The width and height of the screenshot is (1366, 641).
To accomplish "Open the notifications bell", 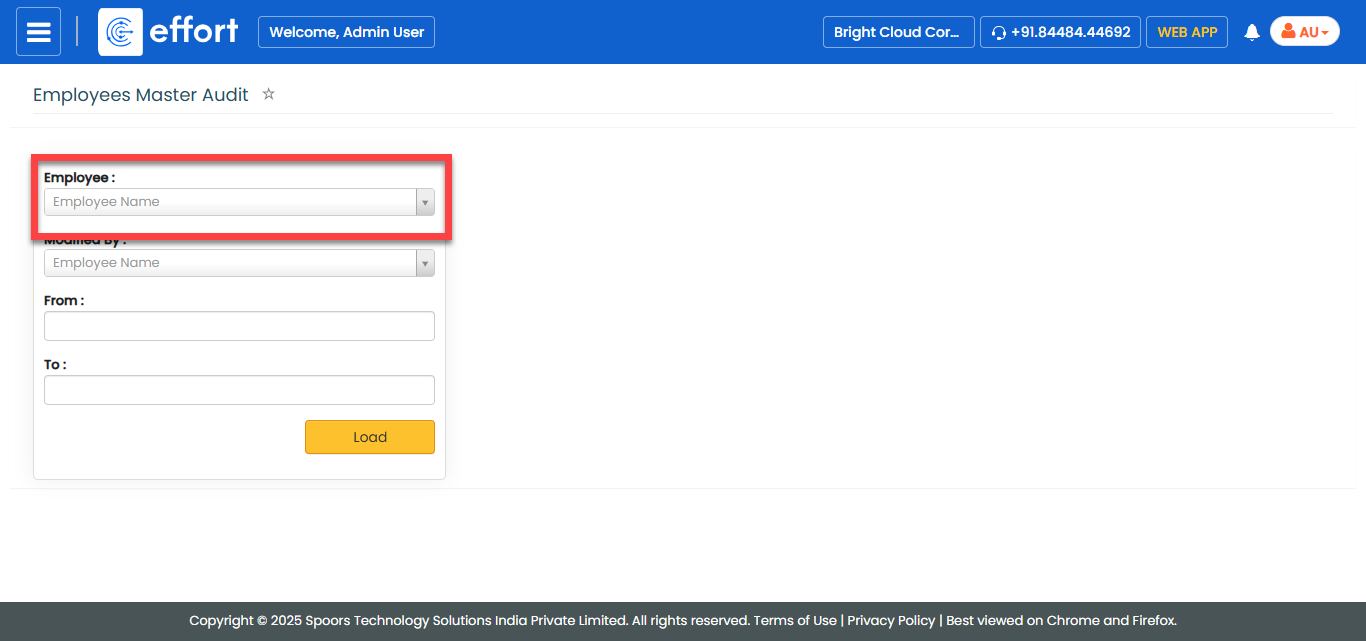I will click(x=1251, y=33).
